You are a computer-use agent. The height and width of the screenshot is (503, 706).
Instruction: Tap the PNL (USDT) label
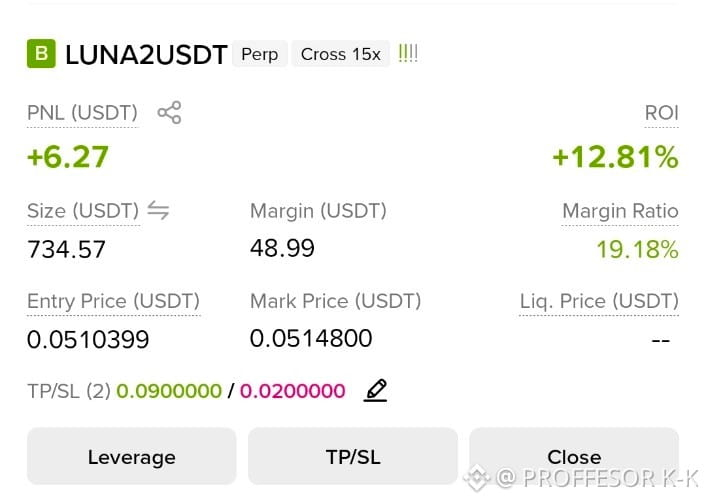(82, 113)
